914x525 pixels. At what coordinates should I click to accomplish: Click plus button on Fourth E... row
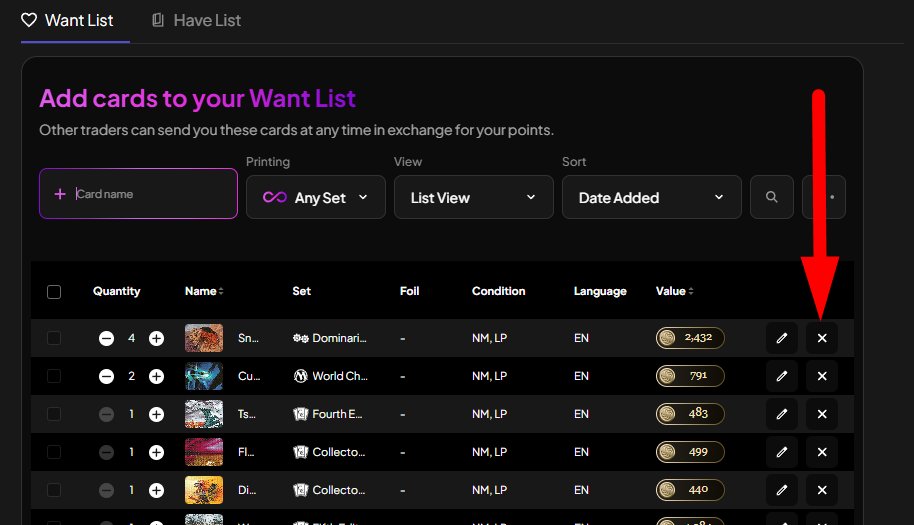(x=156, y=414)
